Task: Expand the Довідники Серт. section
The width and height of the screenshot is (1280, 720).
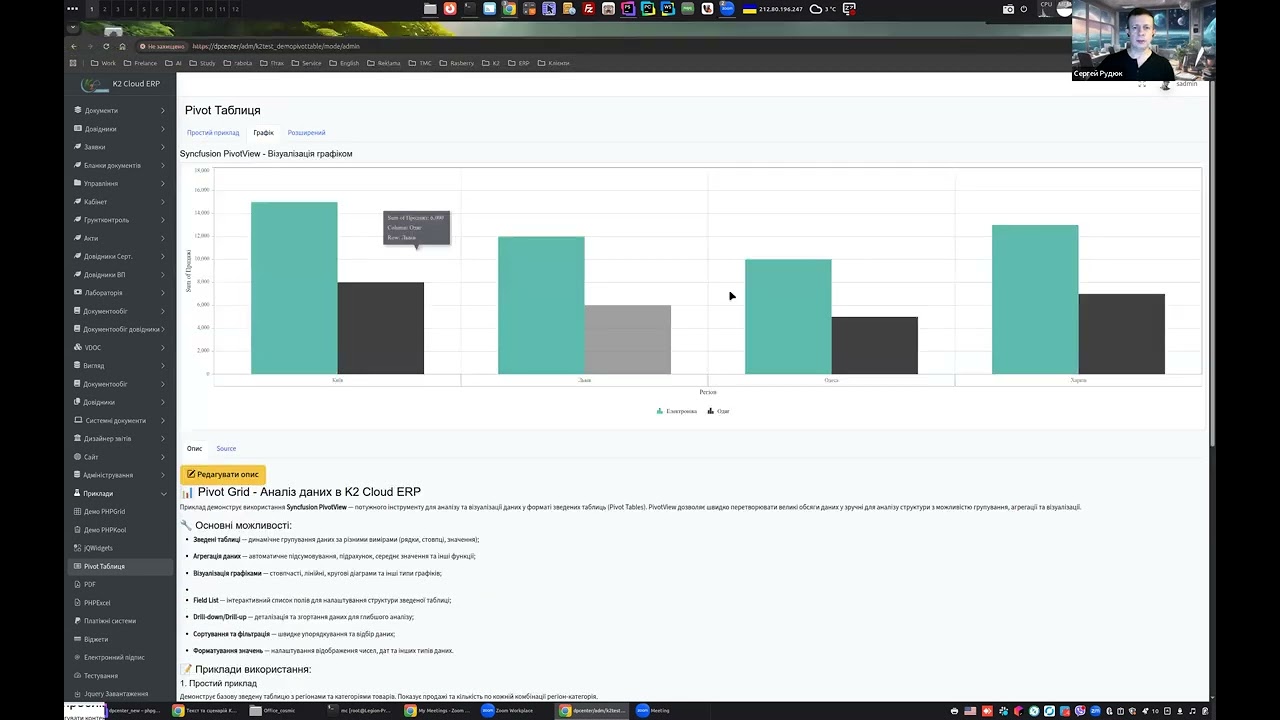Action: click(x=120, y=256)
